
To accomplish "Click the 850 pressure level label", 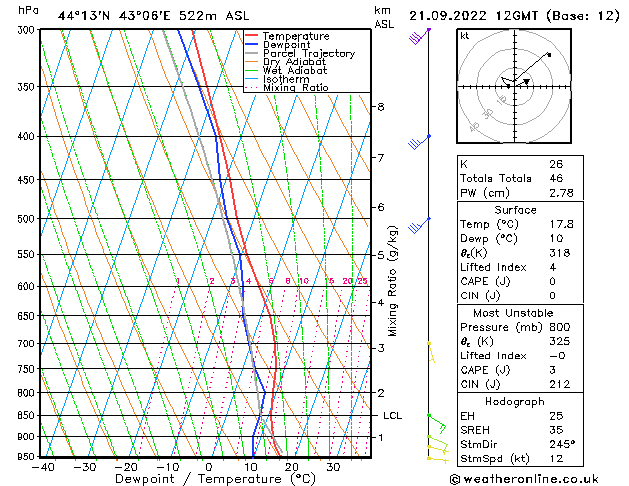I will coord(28,416).
